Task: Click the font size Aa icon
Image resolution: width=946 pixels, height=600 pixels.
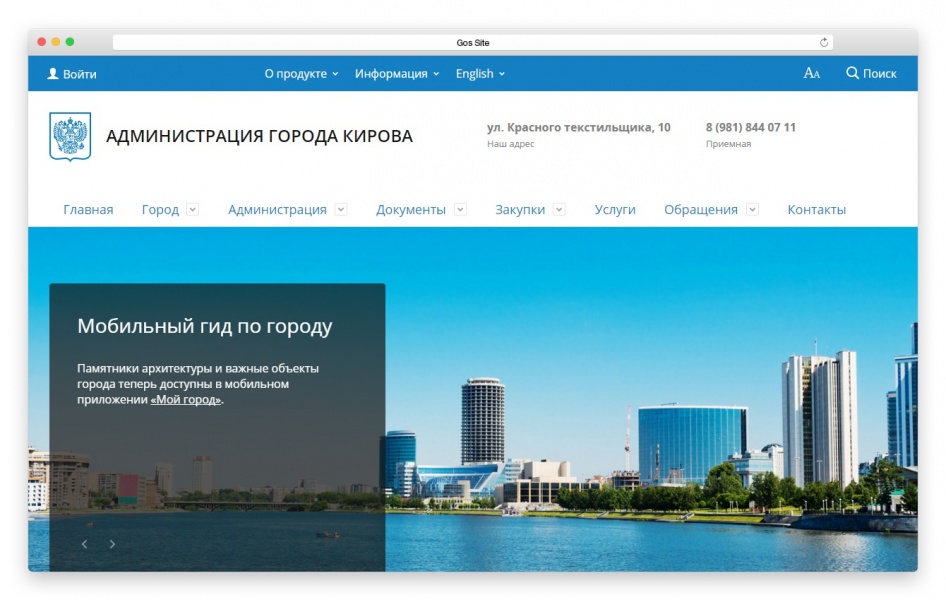Action: [811, 74]
